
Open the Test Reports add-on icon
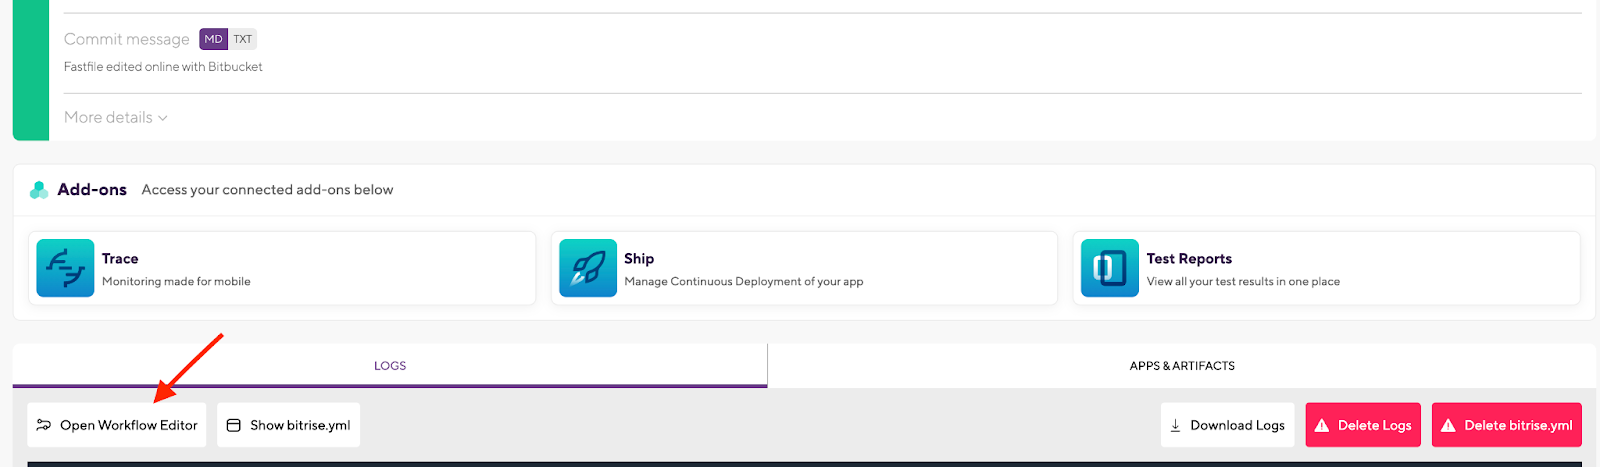pyautogui.click(x=1110, y=268)
